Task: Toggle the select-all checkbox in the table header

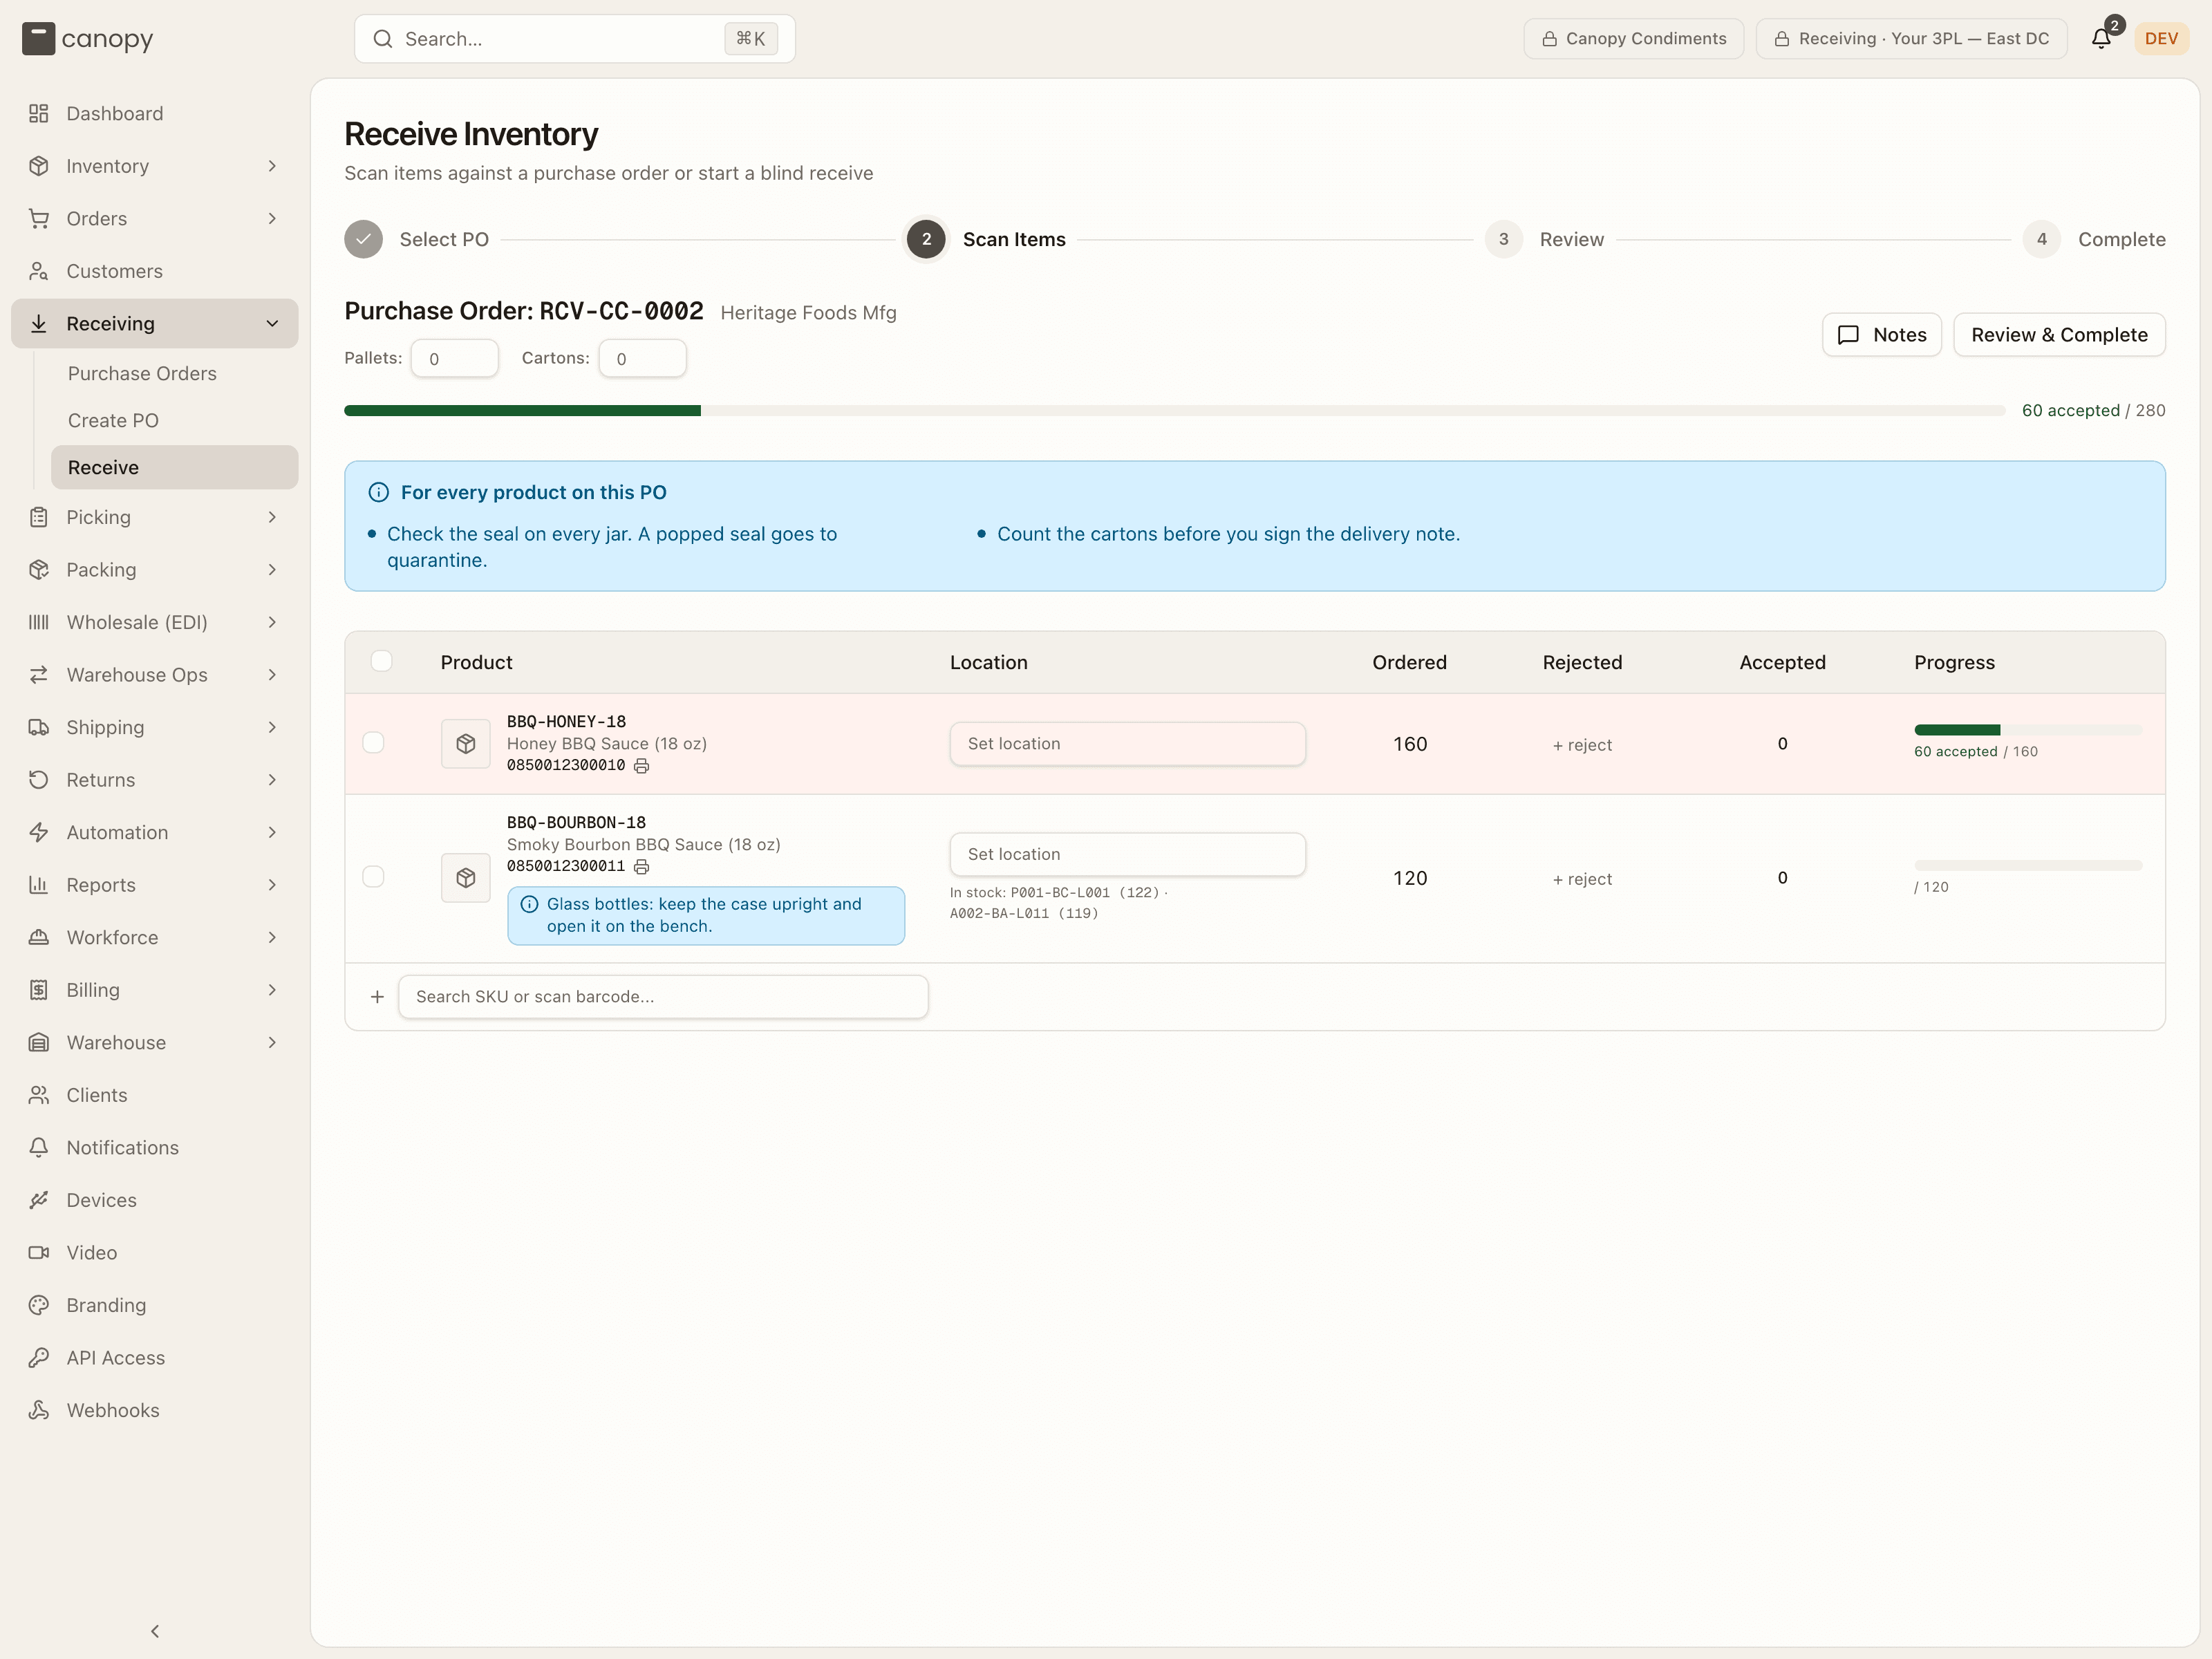Action: pos(382,661)
